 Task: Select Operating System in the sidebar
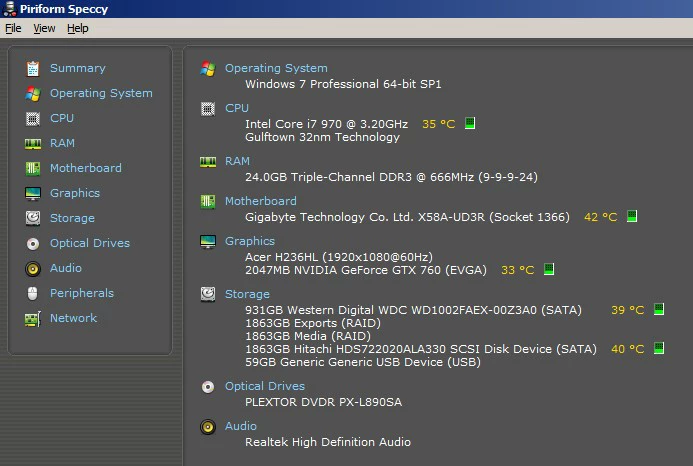(101, 93)
